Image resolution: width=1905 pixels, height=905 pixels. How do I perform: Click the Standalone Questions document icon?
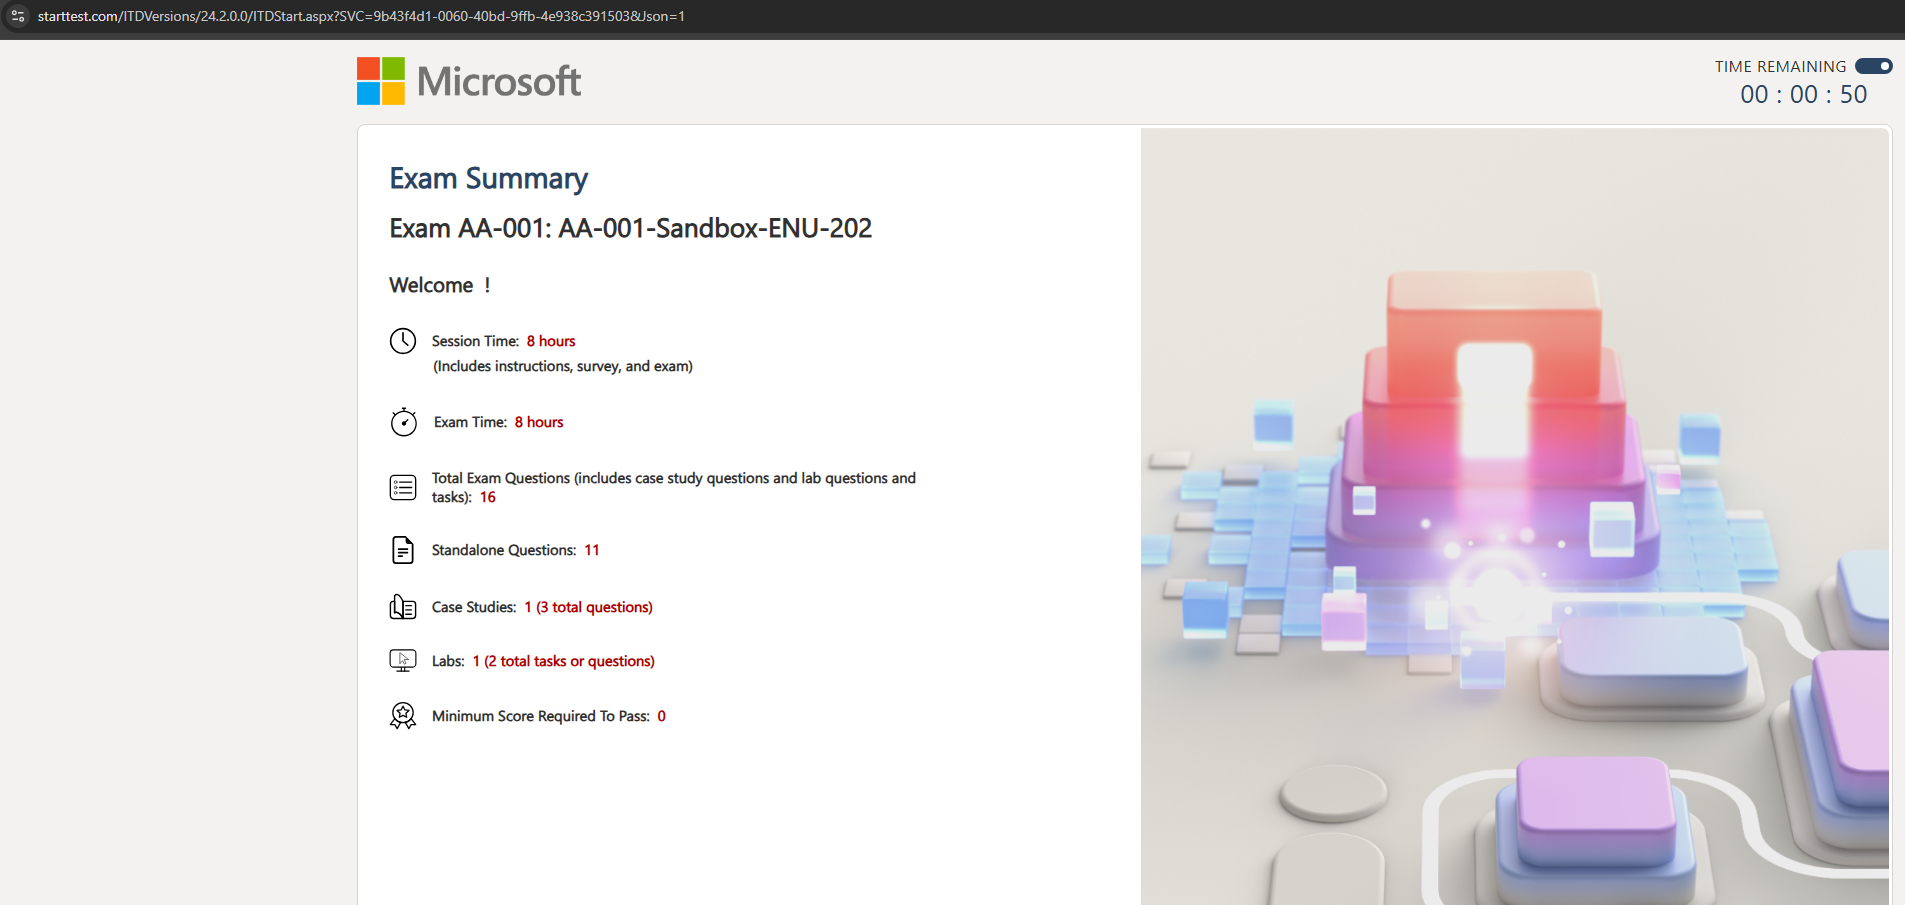click(403, 550)
